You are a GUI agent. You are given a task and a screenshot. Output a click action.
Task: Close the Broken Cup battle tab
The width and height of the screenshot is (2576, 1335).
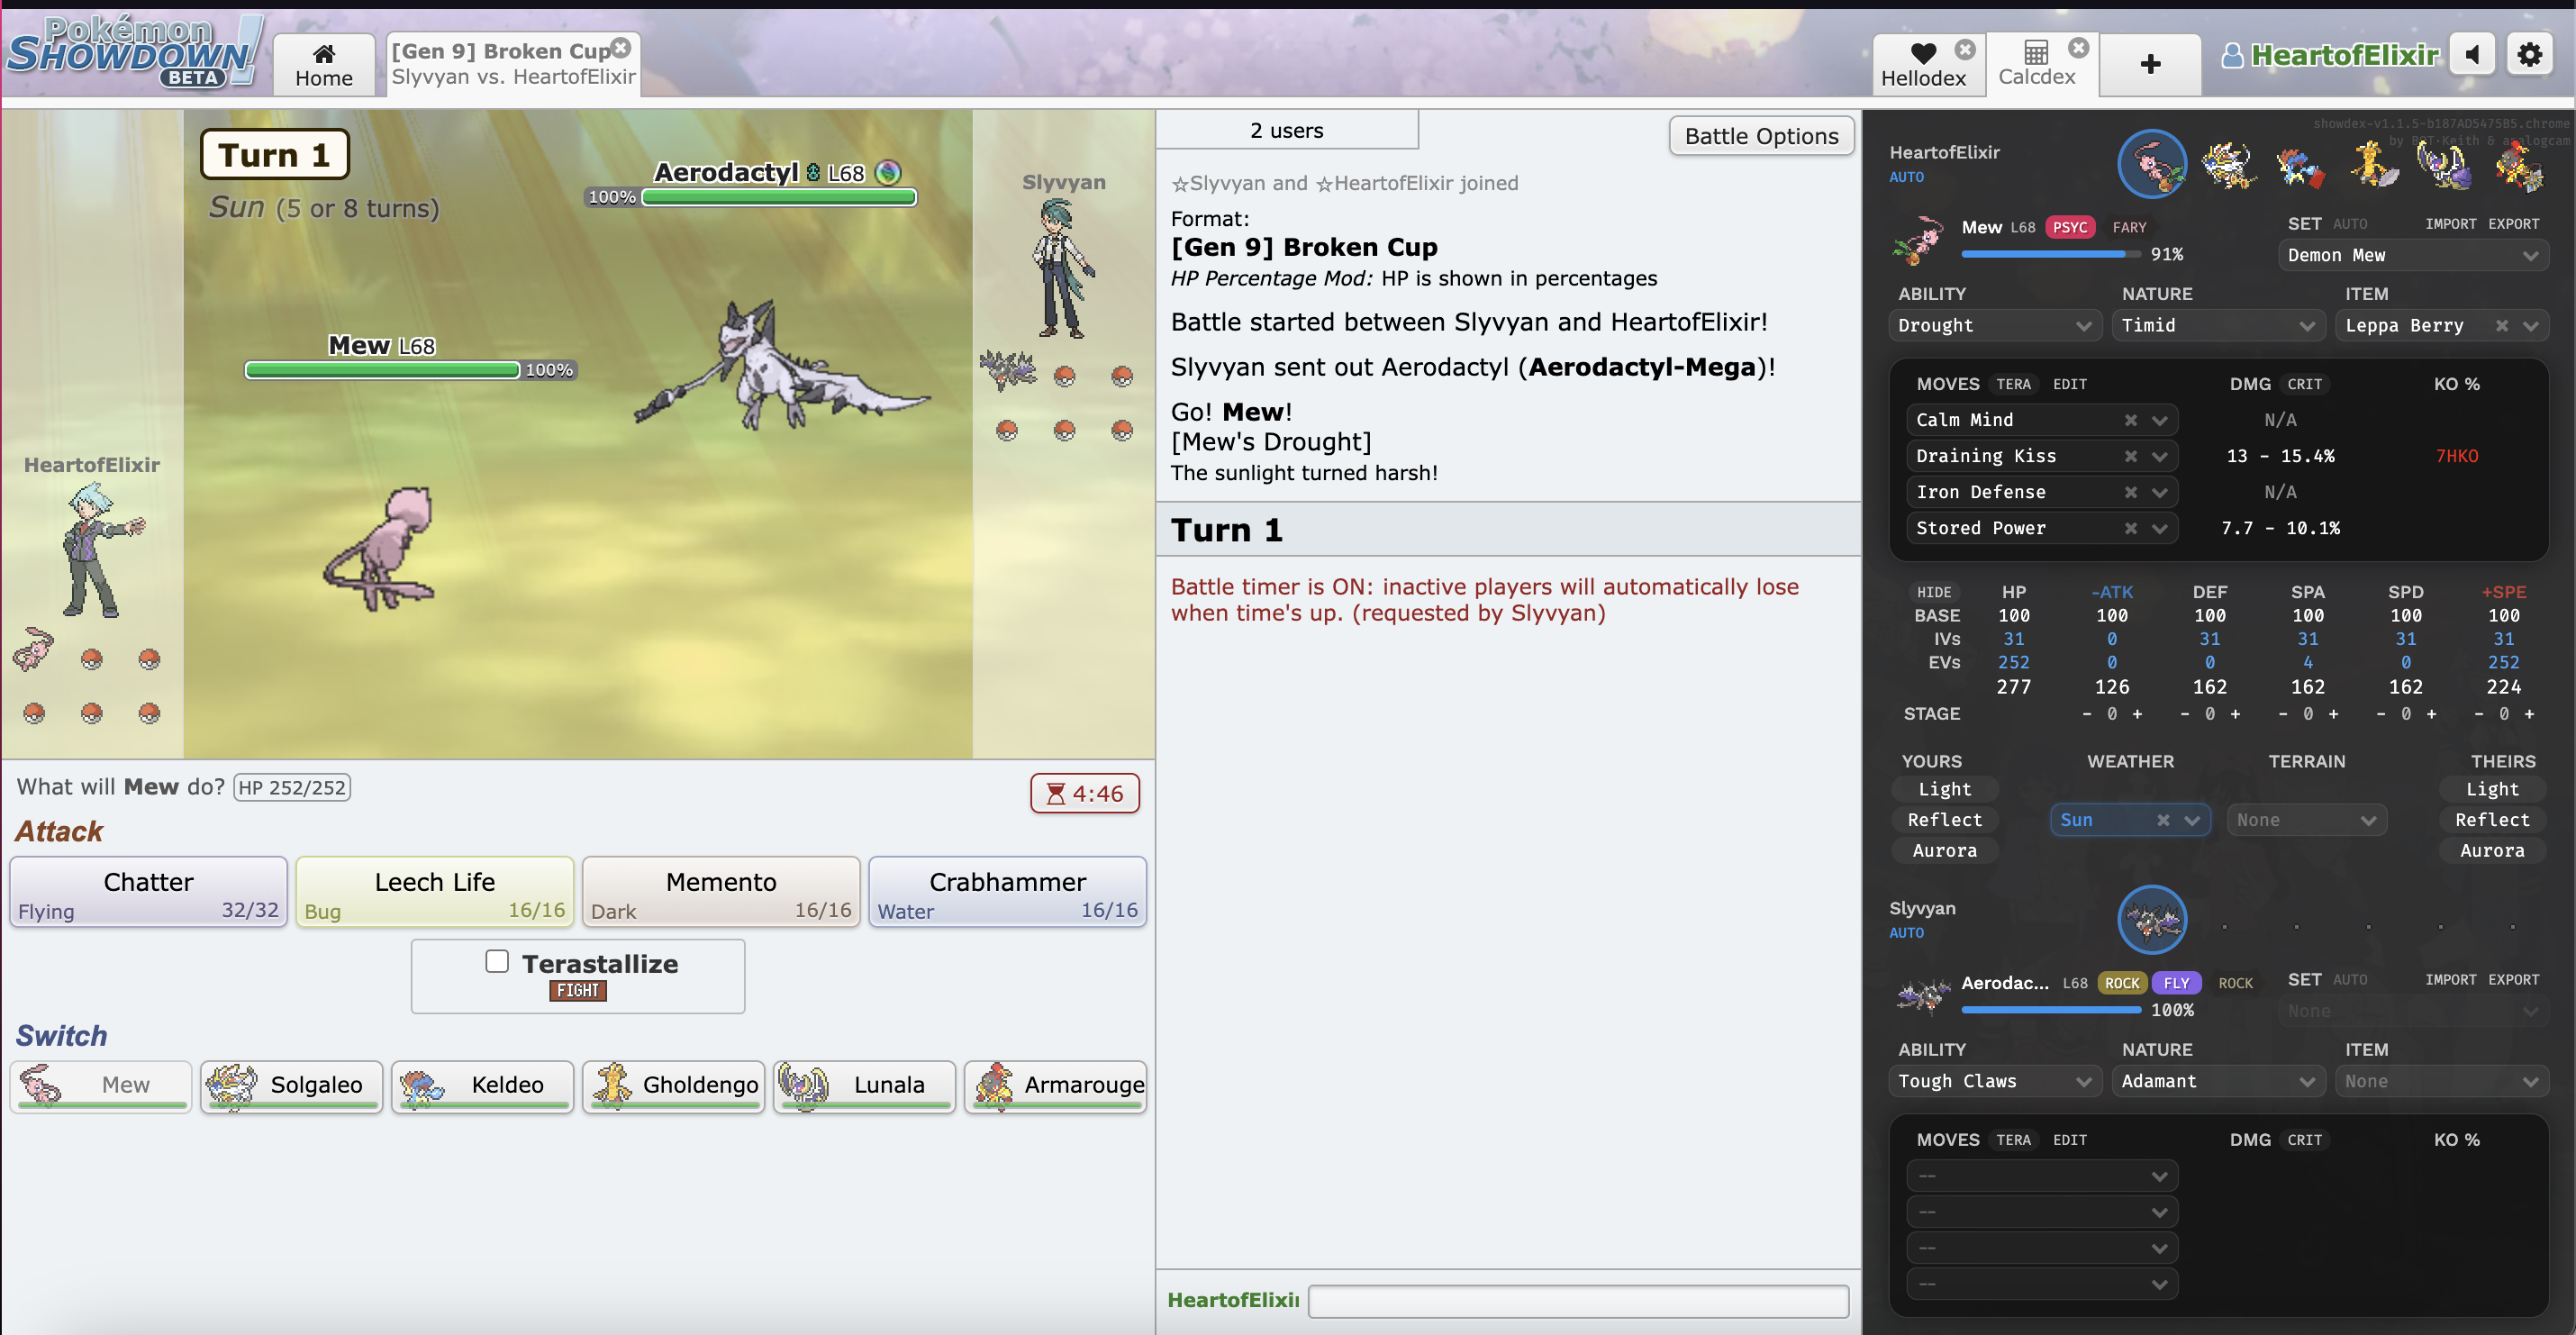(x=621, y=48)
